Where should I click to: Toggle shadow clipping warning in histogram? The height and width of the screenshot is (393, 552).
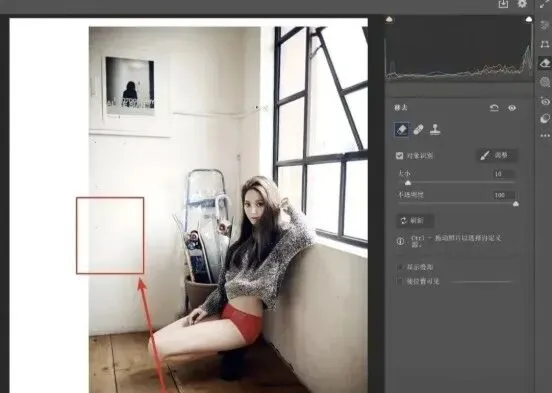coord(389,19)
